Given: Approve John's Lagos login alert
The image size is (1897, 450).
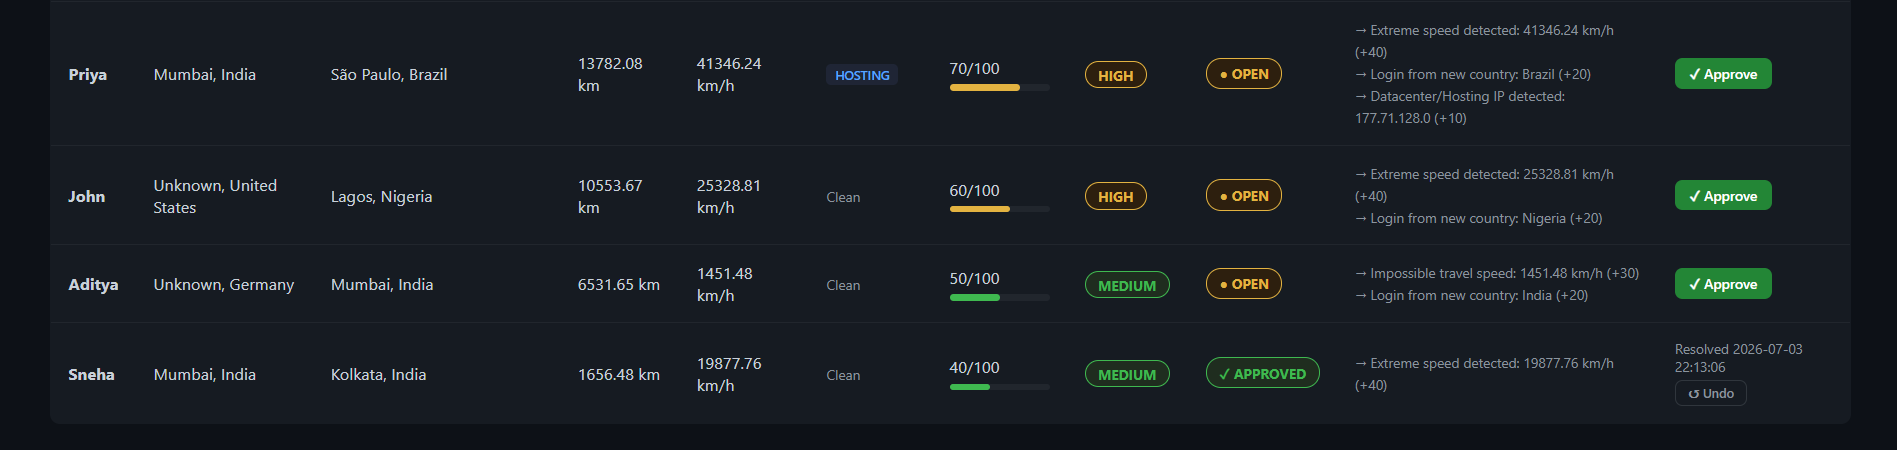Looking at the screenshot, I should (x=1723, y=196).
